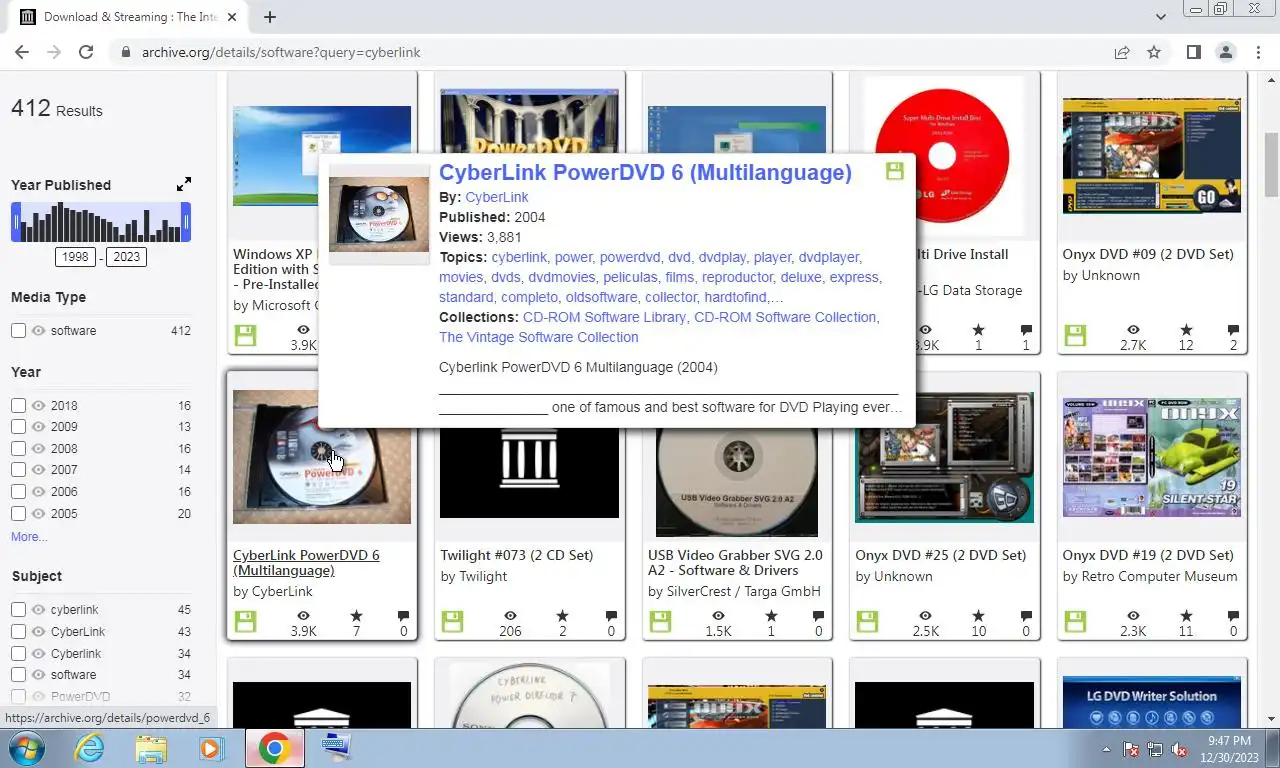This screenshot has height=768, width=1280.
Task: Open Chrome side panel icon
Action: tap(1193, 52)
